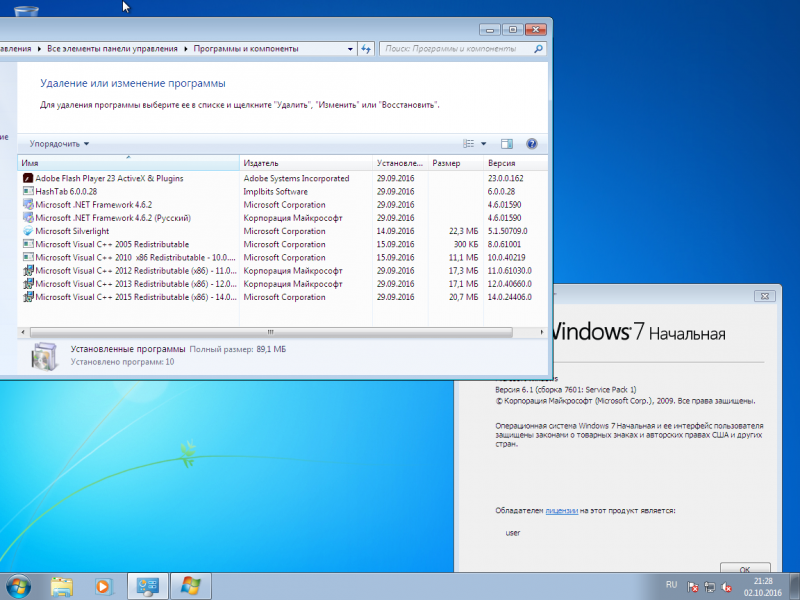This screenshot has width=800, height=600.
Task: Sort list by Установлено column
Action: click(x=401, y=163)
